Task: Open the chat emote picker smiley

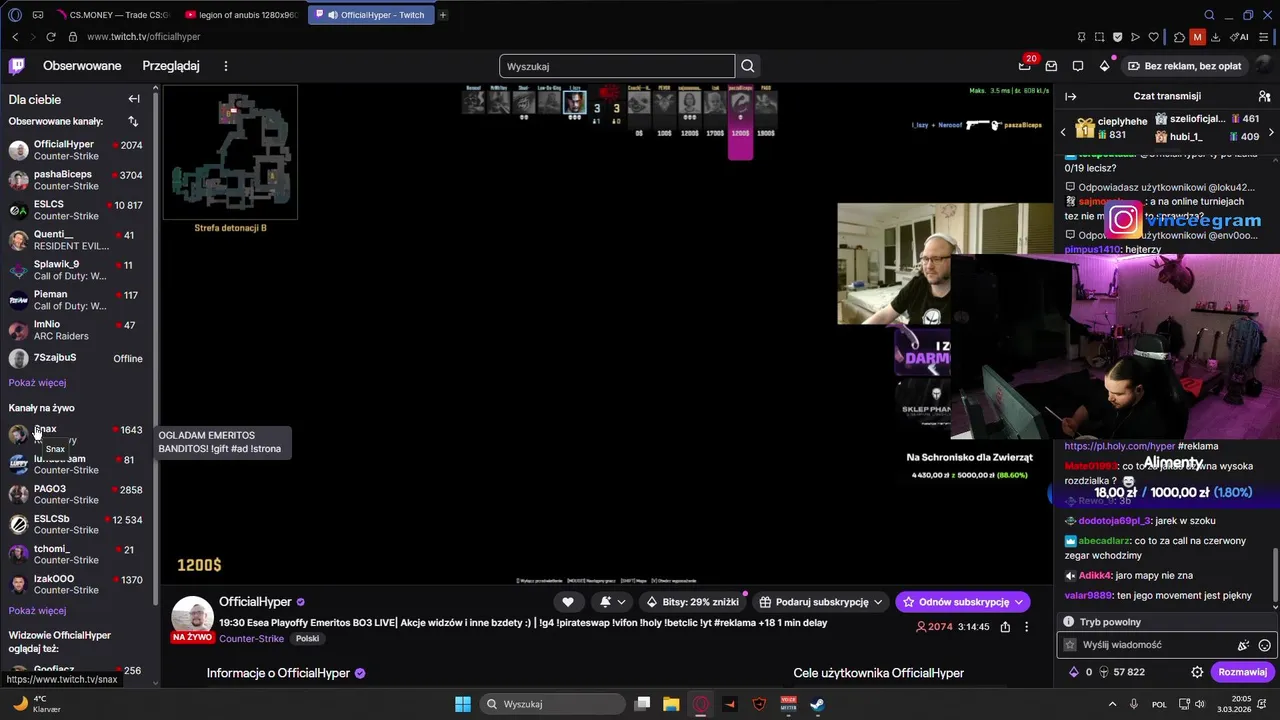Action: [1264, 646]
